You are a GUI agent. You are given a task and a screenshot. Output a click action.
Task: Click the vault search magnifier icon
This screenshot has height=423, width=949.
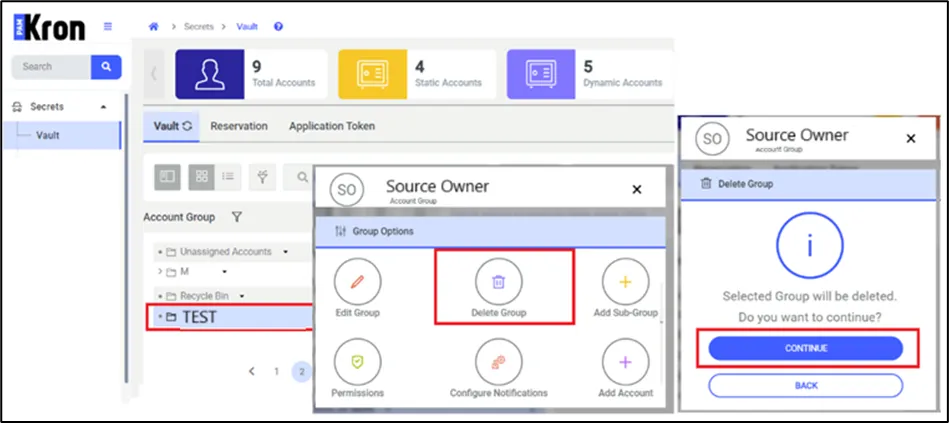[x=302, y=177]
